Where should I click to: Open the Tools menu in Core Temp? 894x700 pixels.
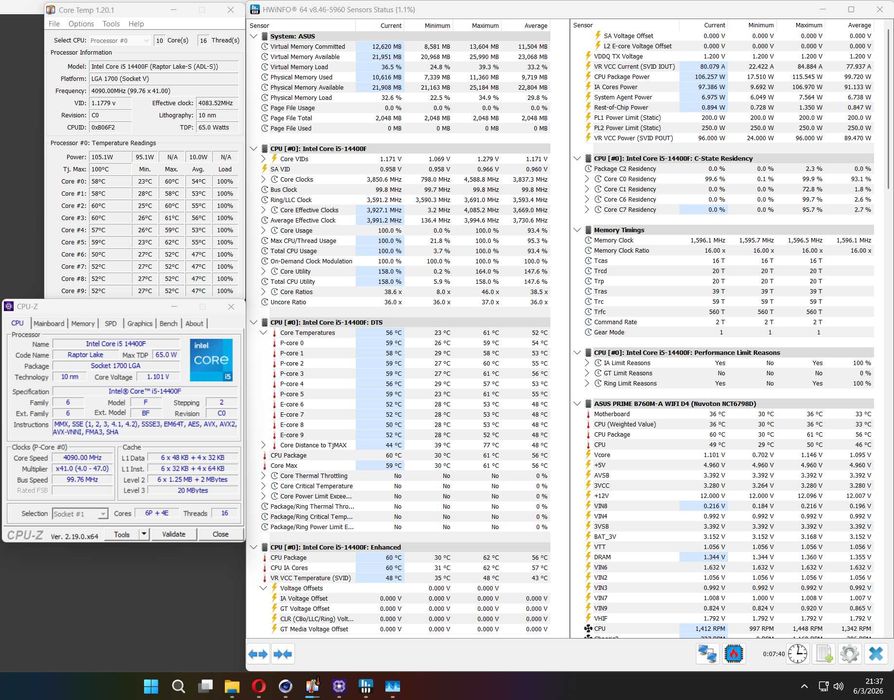click(111, 24)
